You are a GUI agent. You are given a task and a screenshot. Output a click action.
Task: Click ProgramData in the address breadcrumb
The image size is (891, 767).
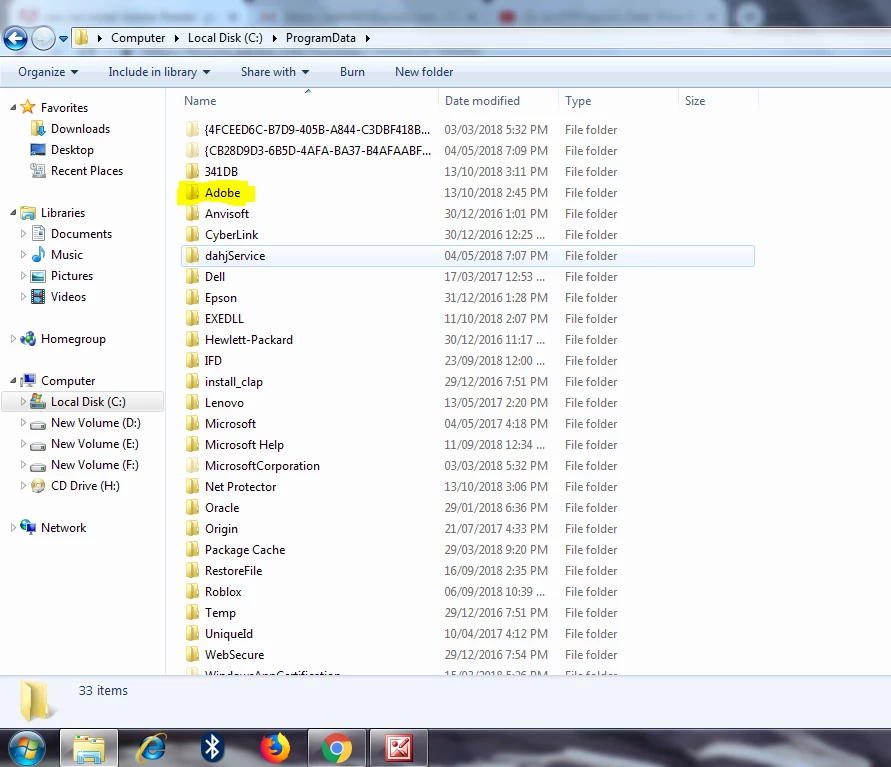pyautogui.click(x=320, y=38)
